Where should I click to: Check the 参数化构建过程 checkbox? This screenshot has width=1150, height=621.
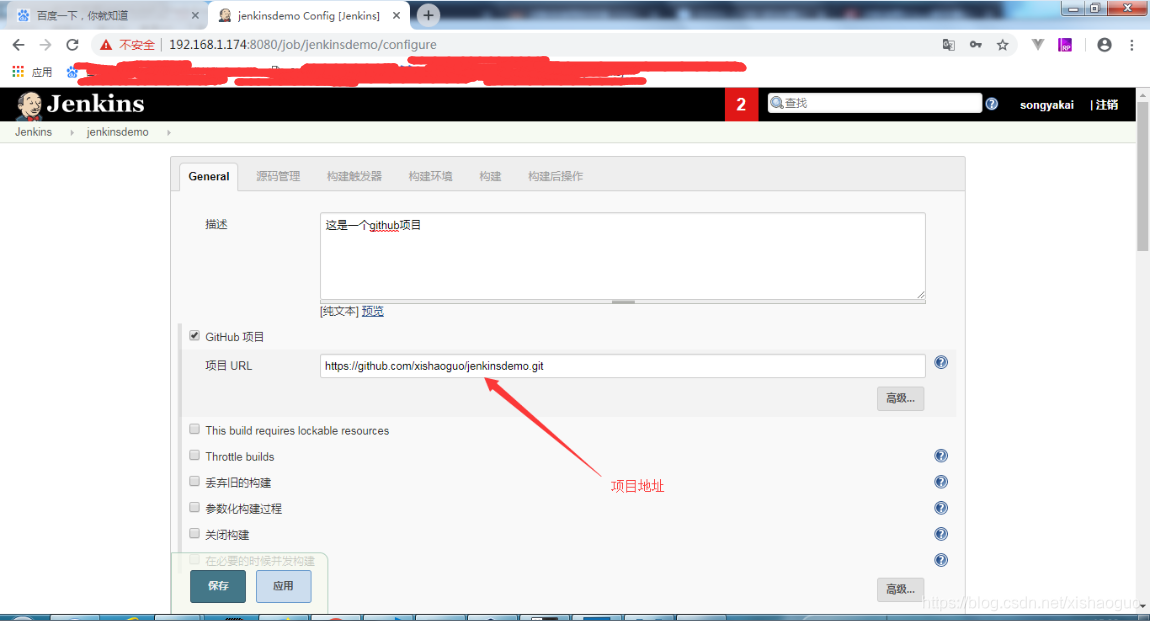tap(194, 507)
